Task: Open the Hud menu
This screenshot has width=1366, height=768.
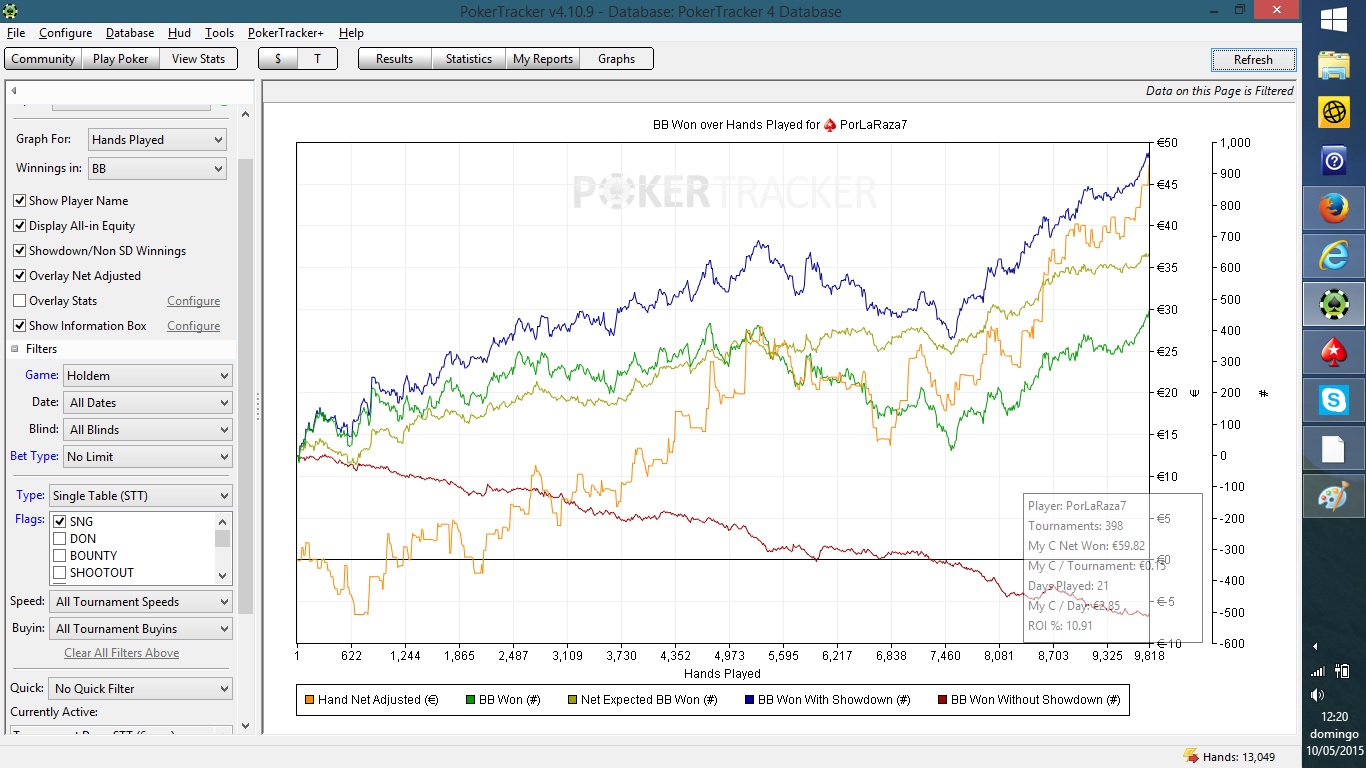Action: point(179,33)
